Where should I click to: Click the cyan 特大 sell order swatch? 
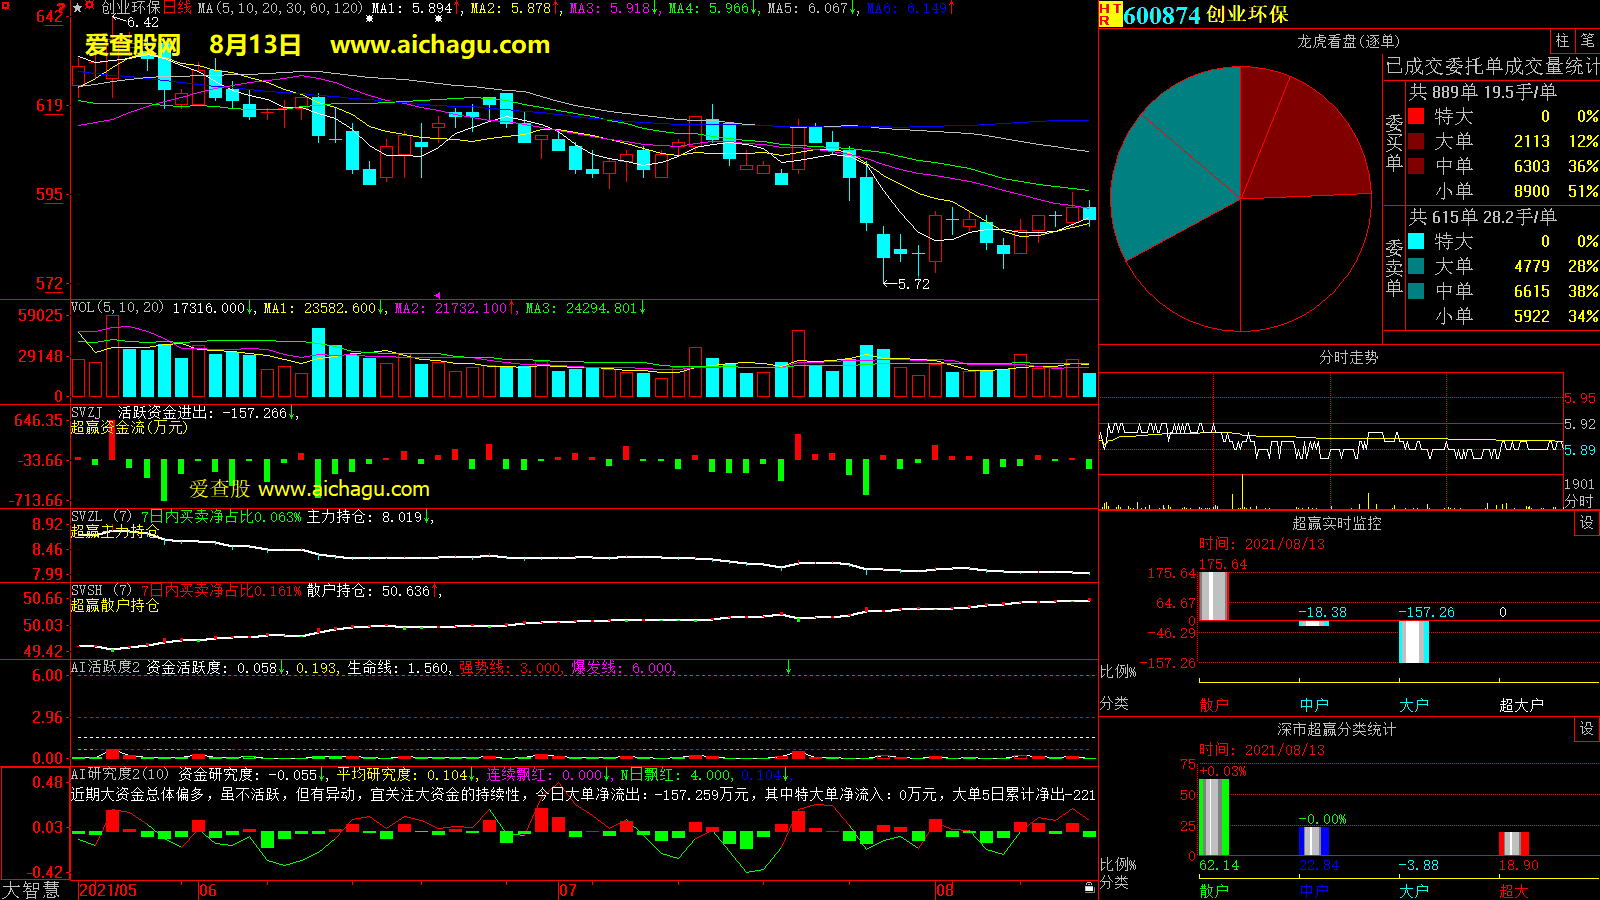(1416, 241)
